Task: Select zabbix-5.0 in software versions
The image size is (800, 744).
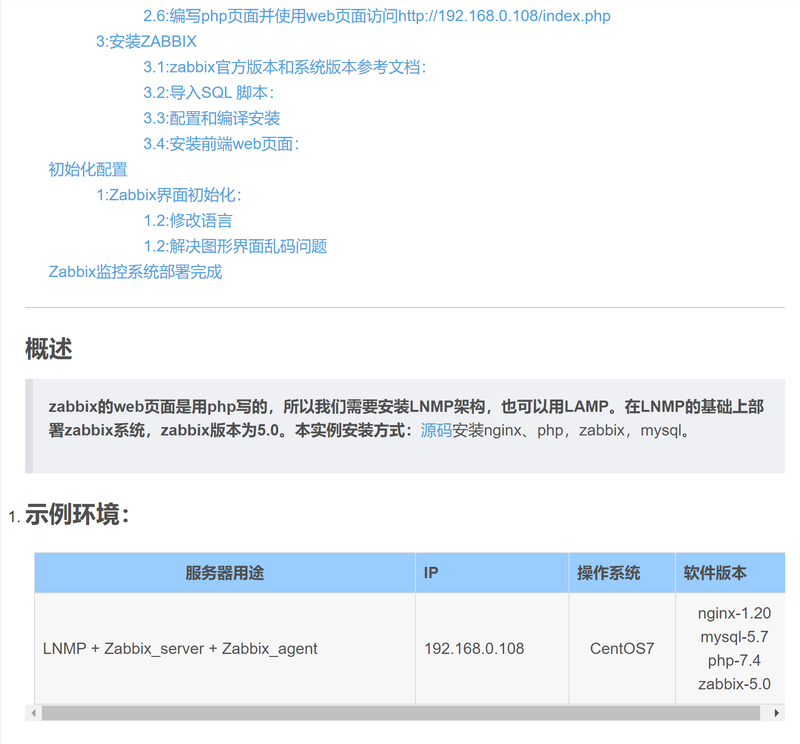Action: (734, 684)
